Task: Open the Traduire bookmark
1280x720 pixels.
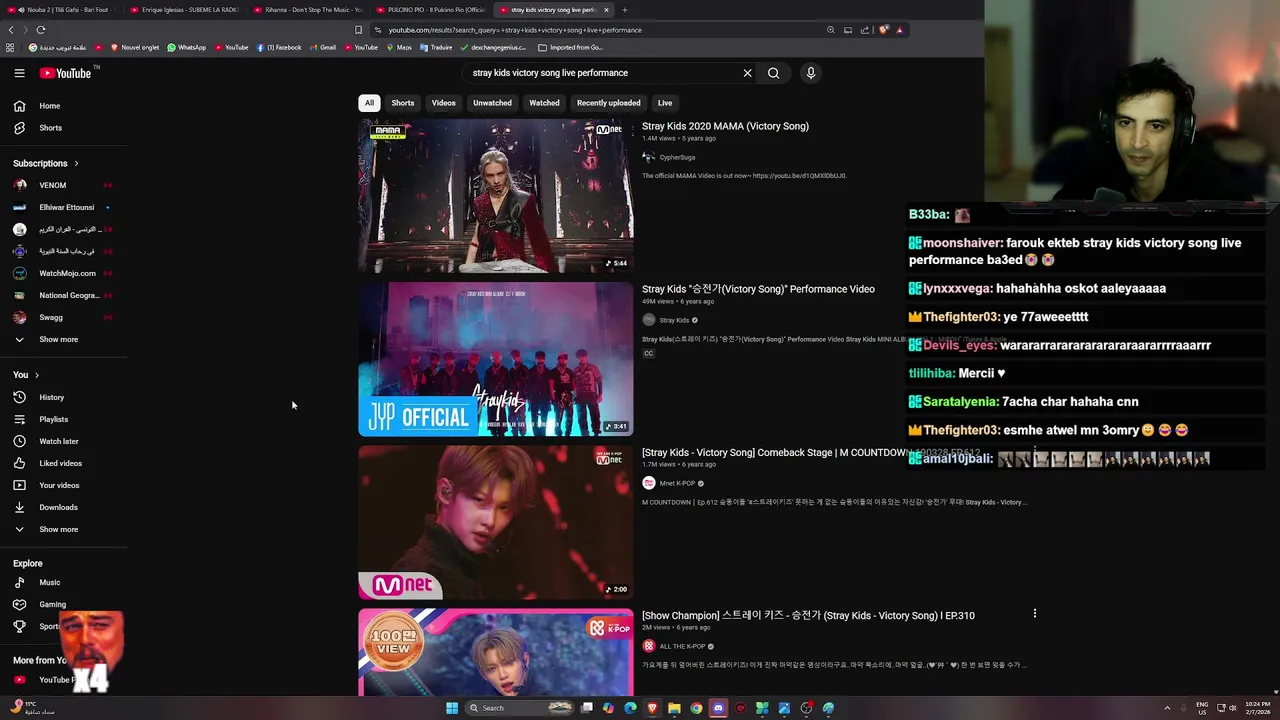Action: (436, 47)
